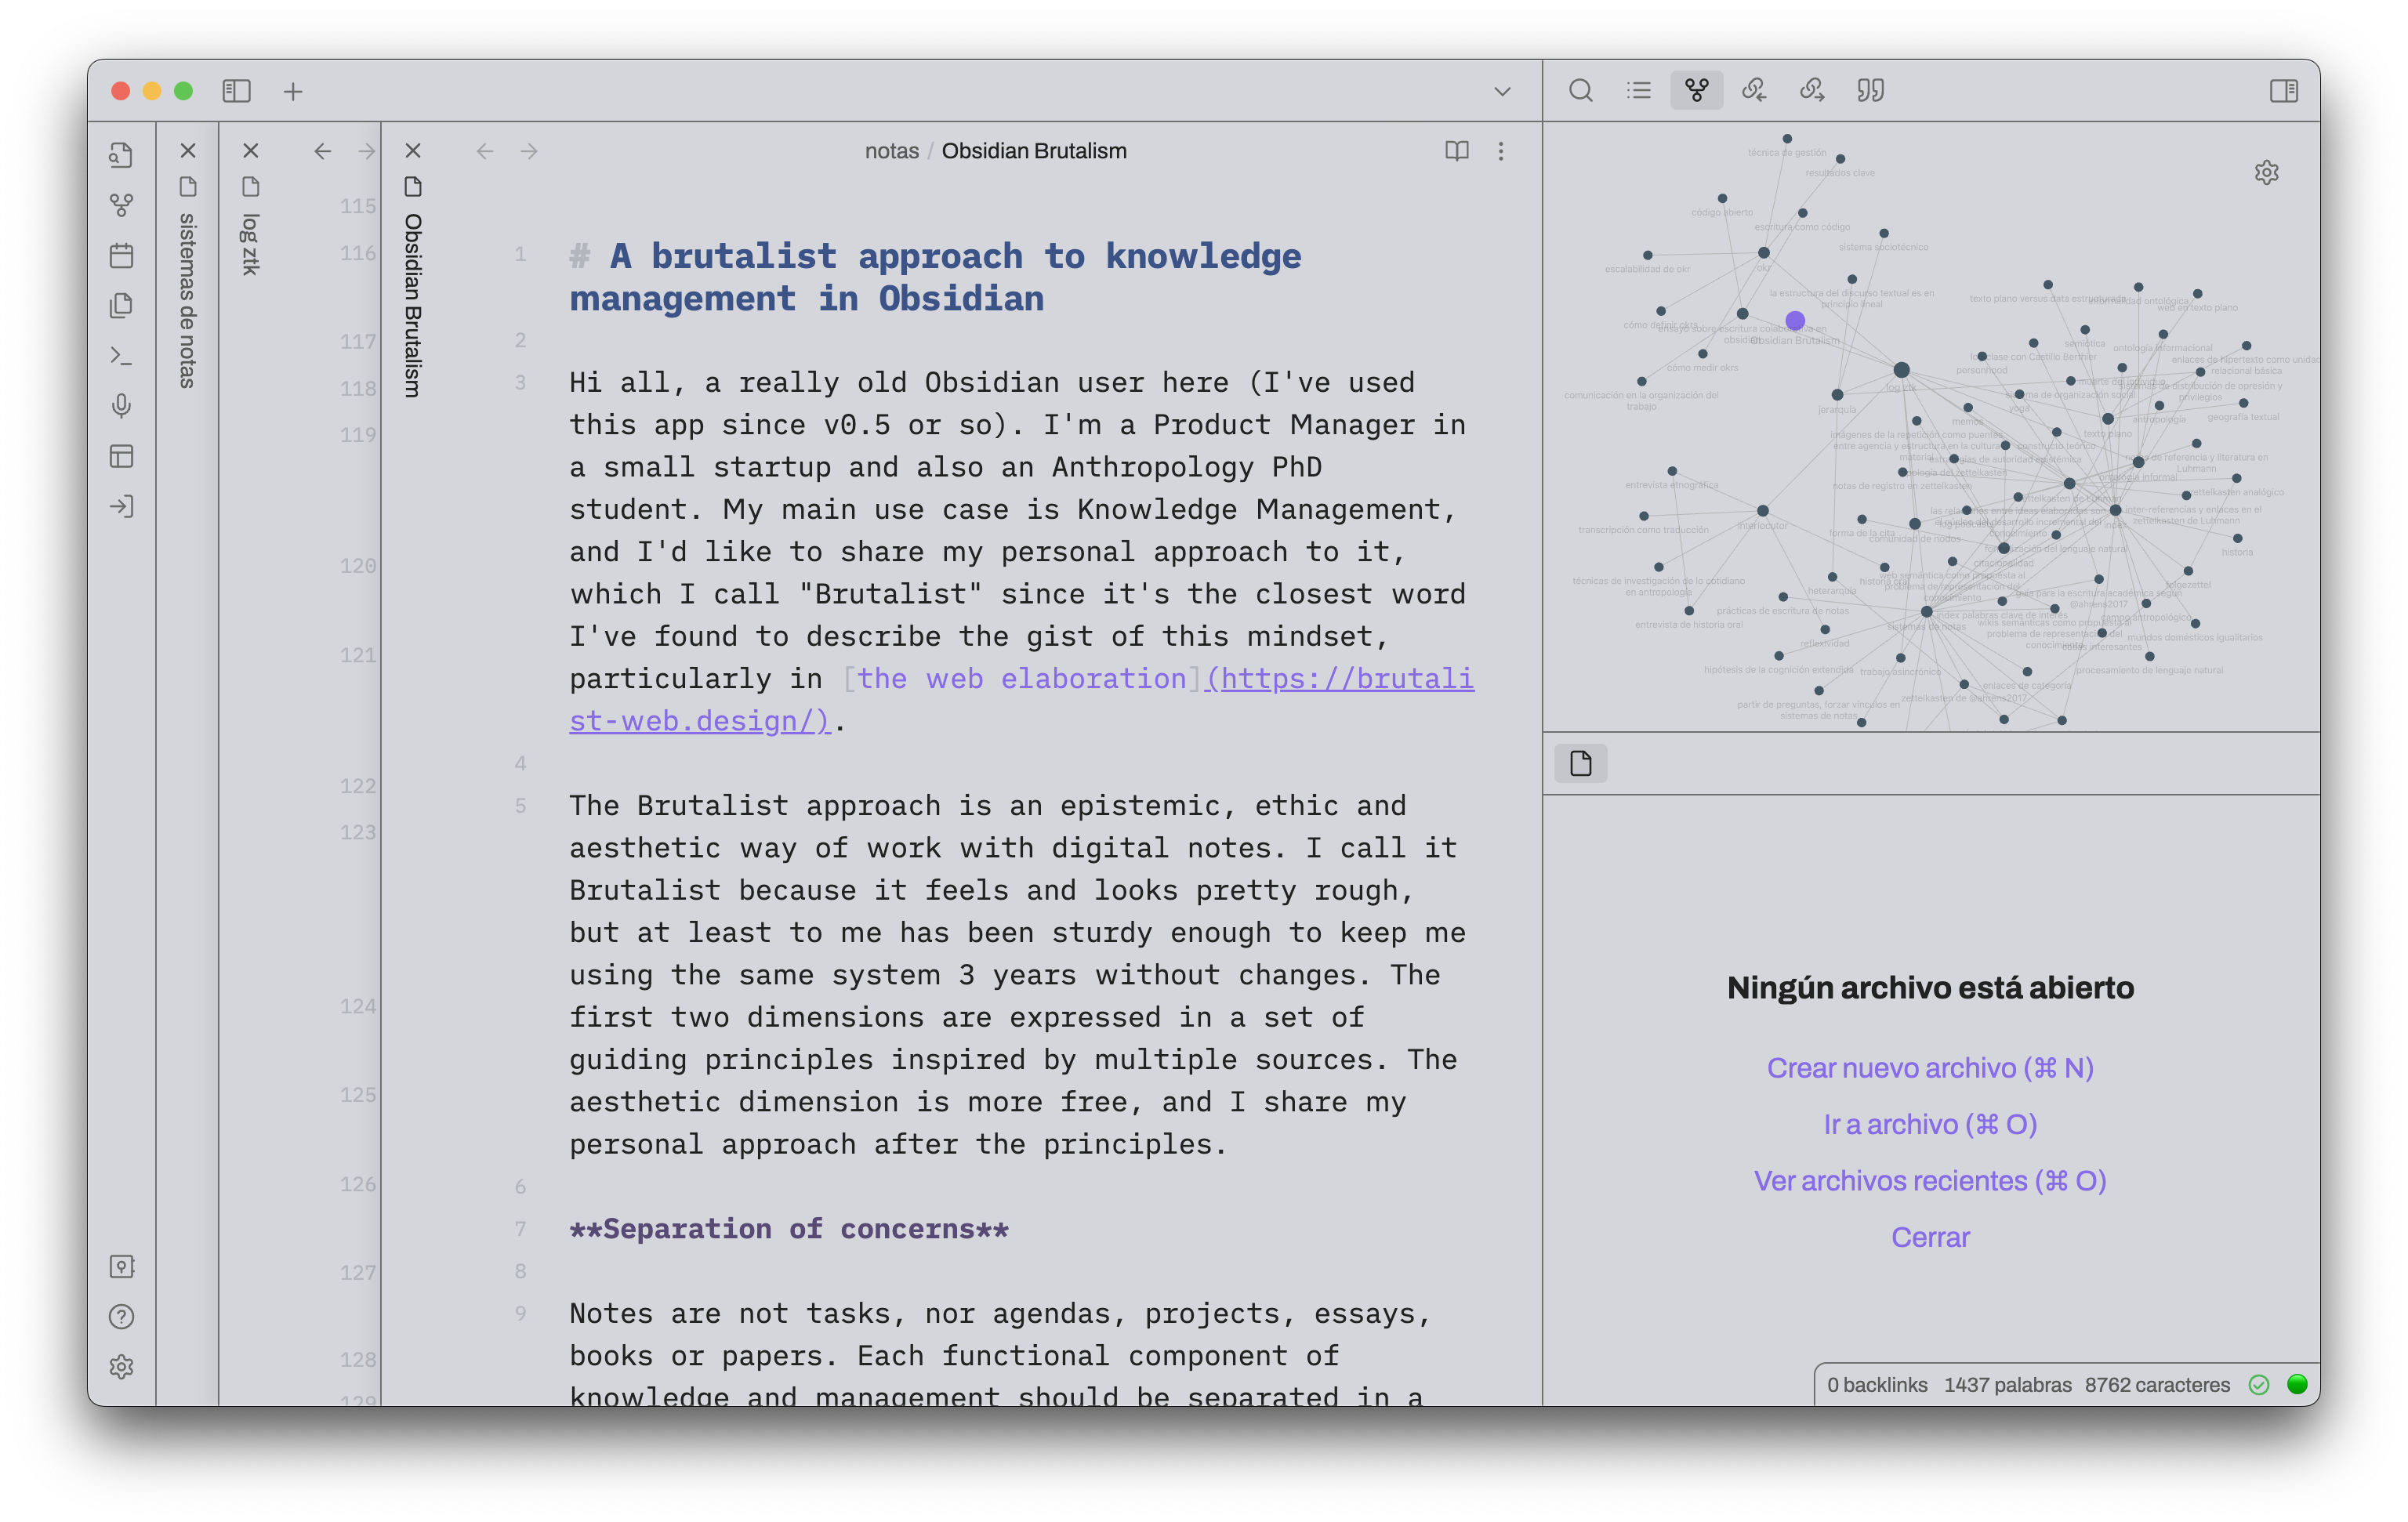Click 'Crear nuevo archivo' link
Viewport: 2408px width, 1522px height.
[x=1930, y=1068]
